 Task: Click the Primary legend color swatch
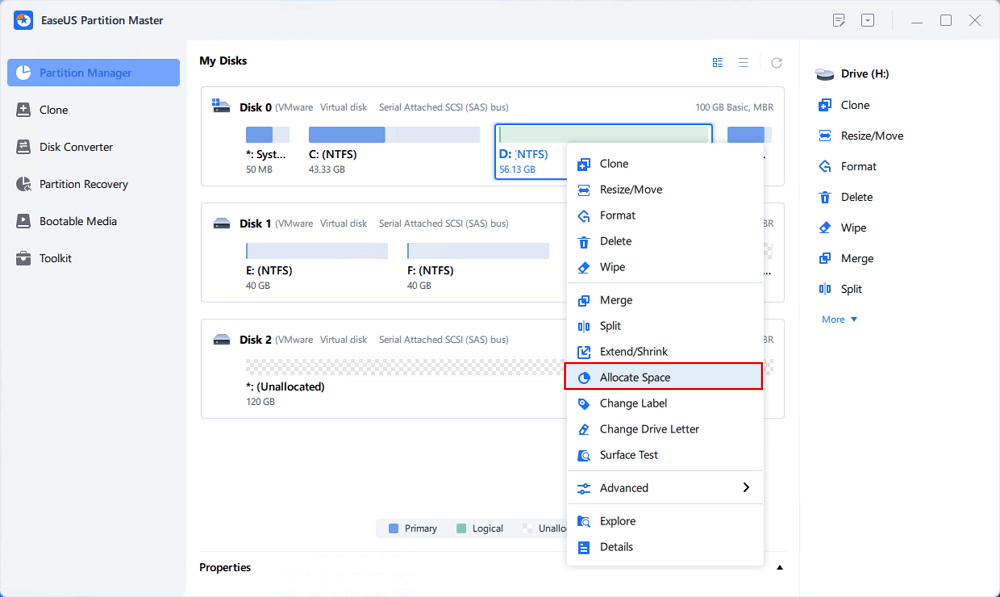[x=394, y=528]
